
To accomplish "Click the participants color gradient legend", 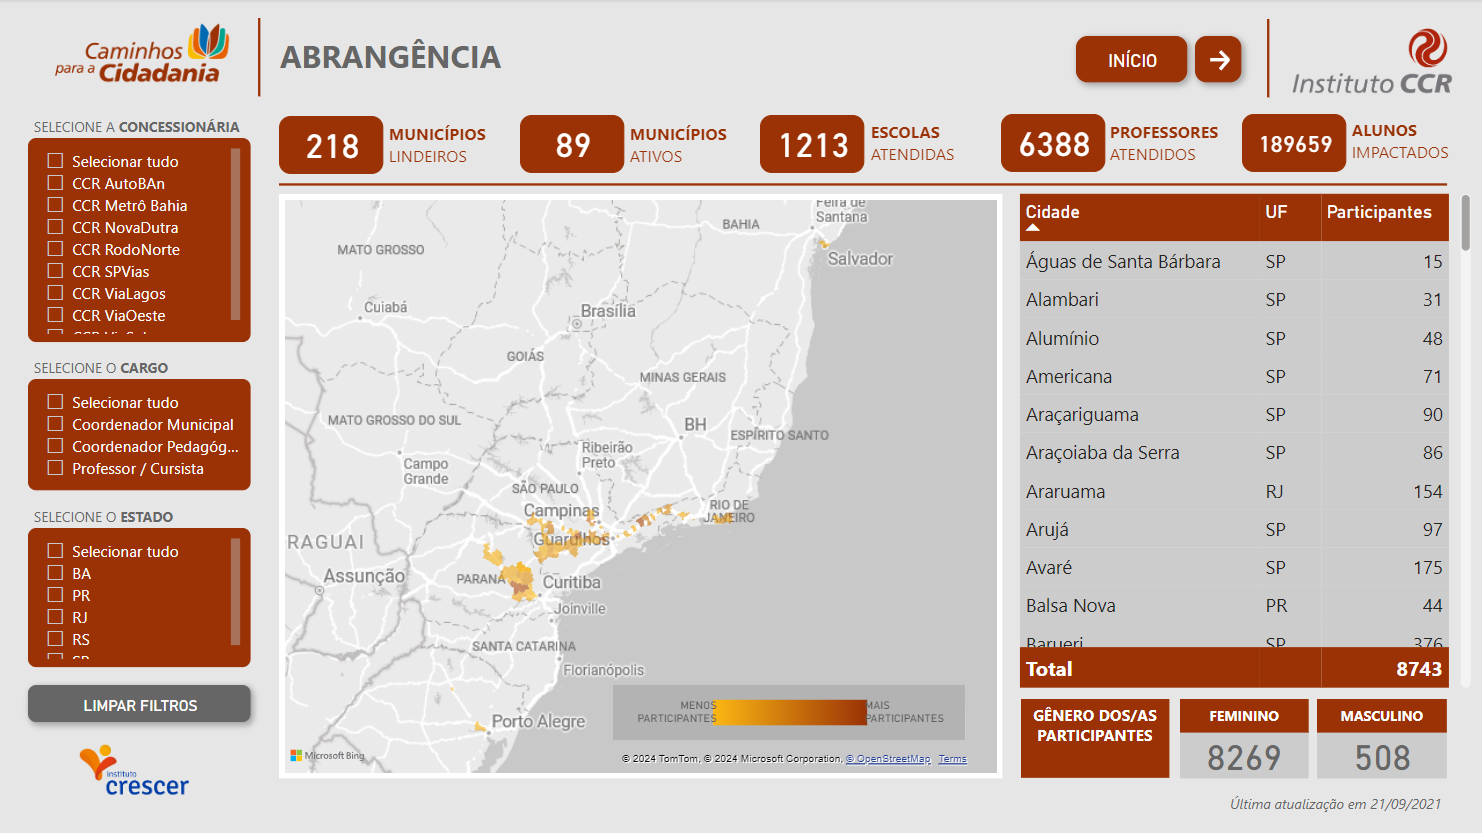I will tap(791, 712).
